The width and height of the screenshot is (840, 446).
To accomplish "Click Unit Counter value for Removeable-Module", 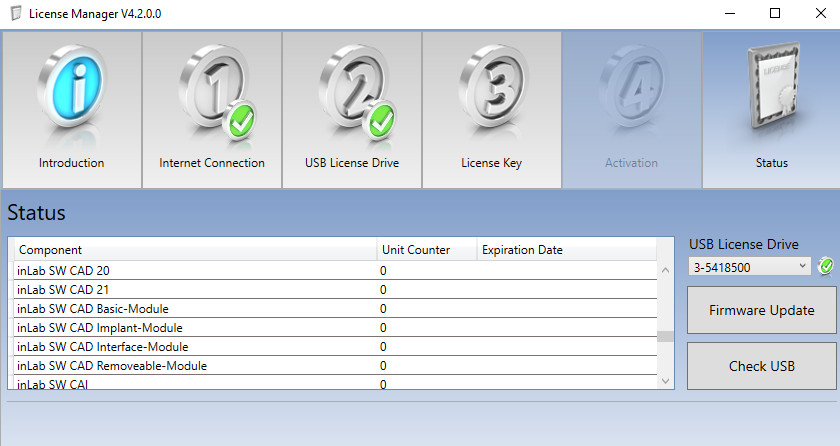I will point(383,366).
